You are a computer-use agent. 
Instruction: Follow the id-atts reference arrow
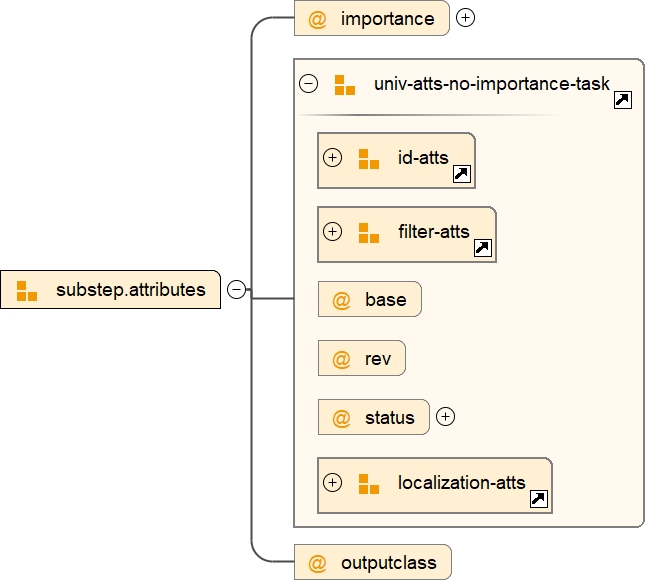462,174
